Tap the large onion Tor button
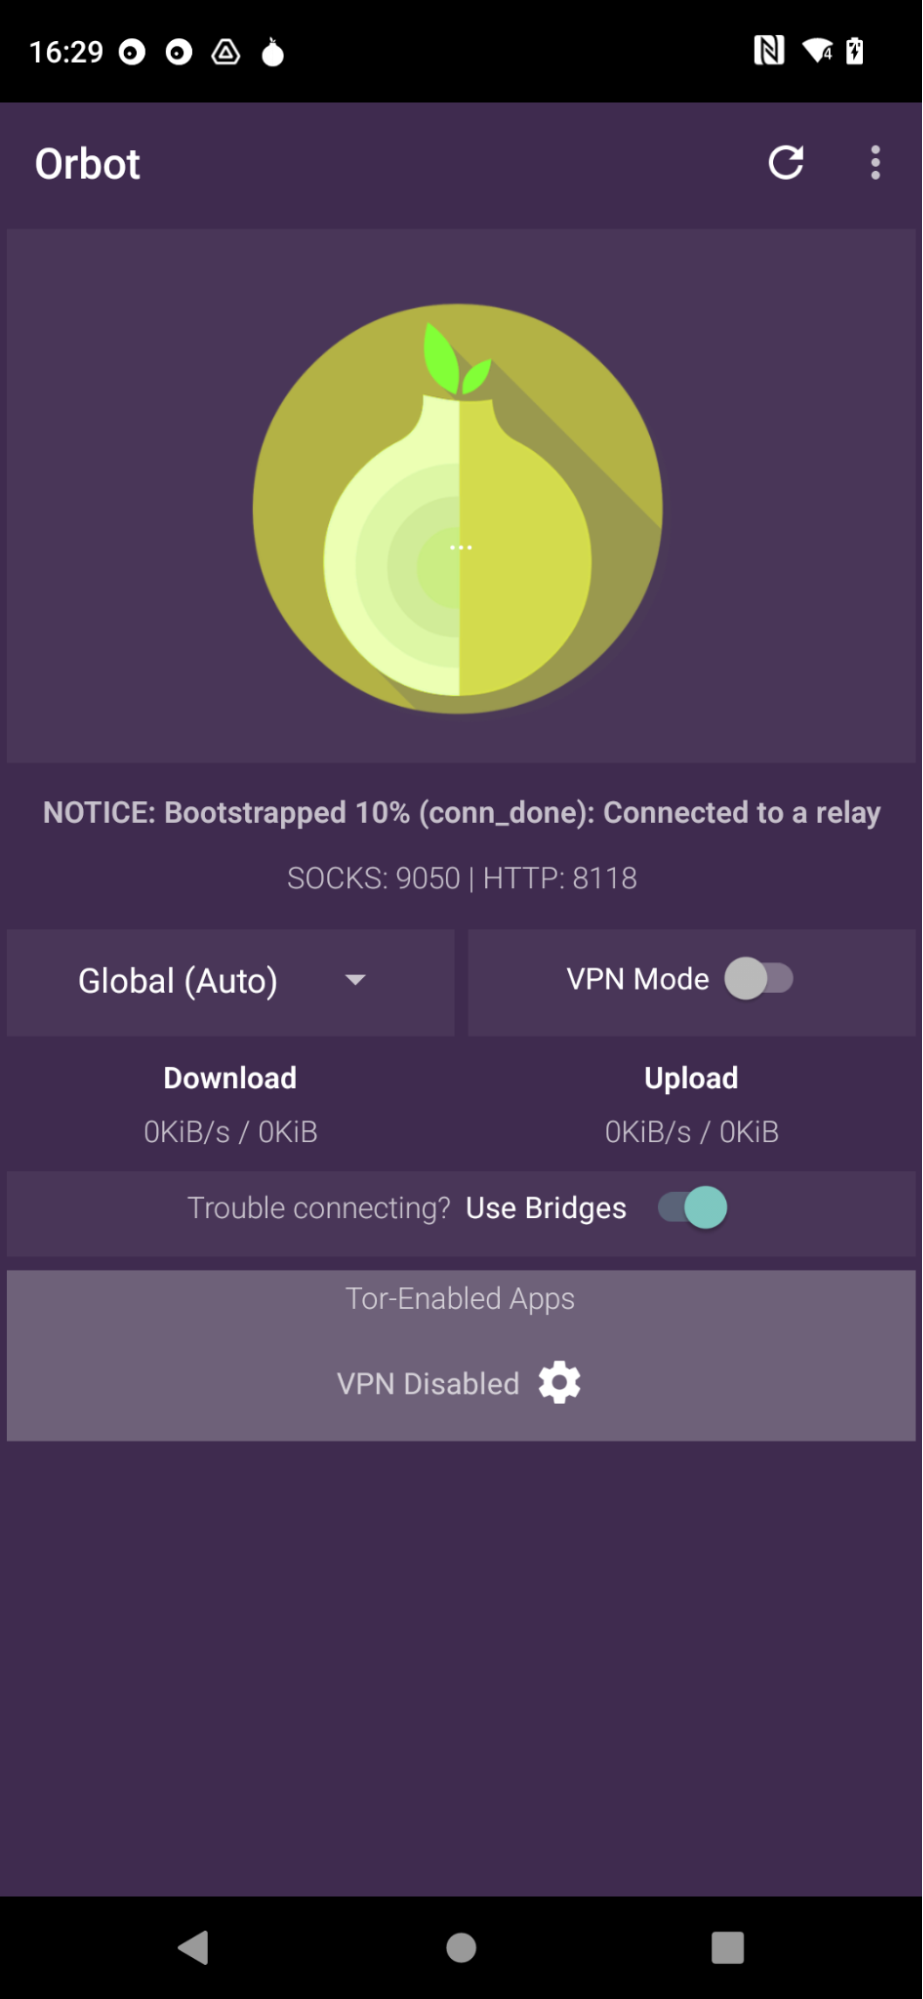The height and width of the screenshot is (1999, 923). coord(458,509)
